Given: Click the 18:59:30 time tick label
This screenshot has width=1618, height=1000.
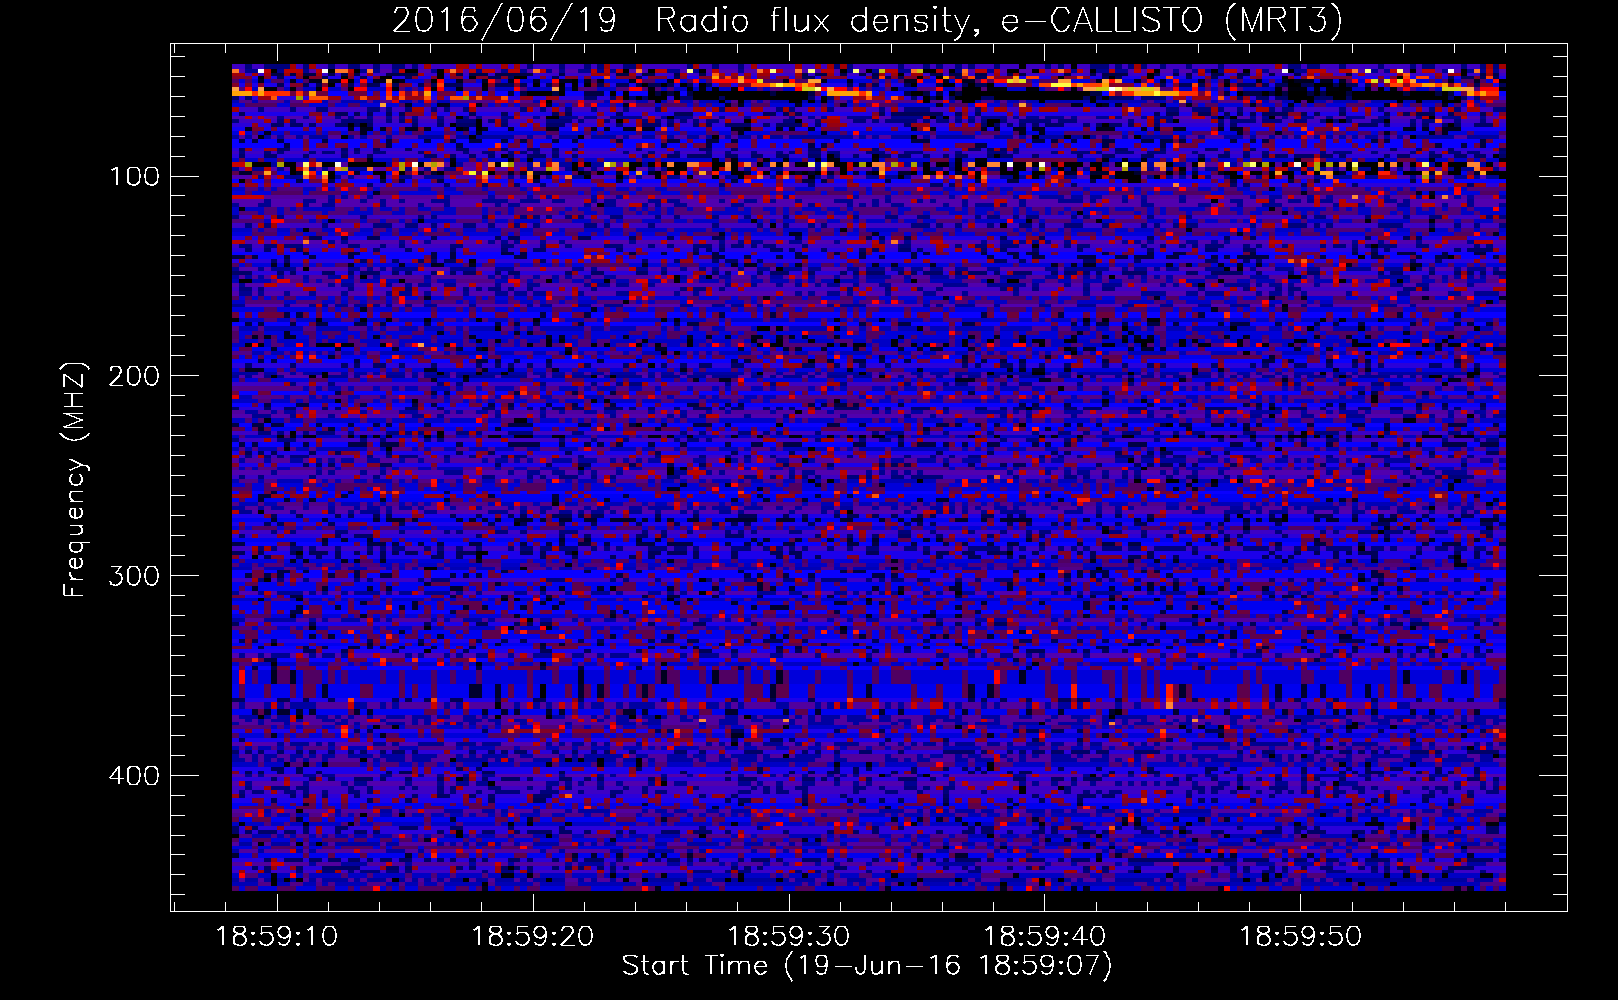Looking at the screenshot, I should 789,937.
